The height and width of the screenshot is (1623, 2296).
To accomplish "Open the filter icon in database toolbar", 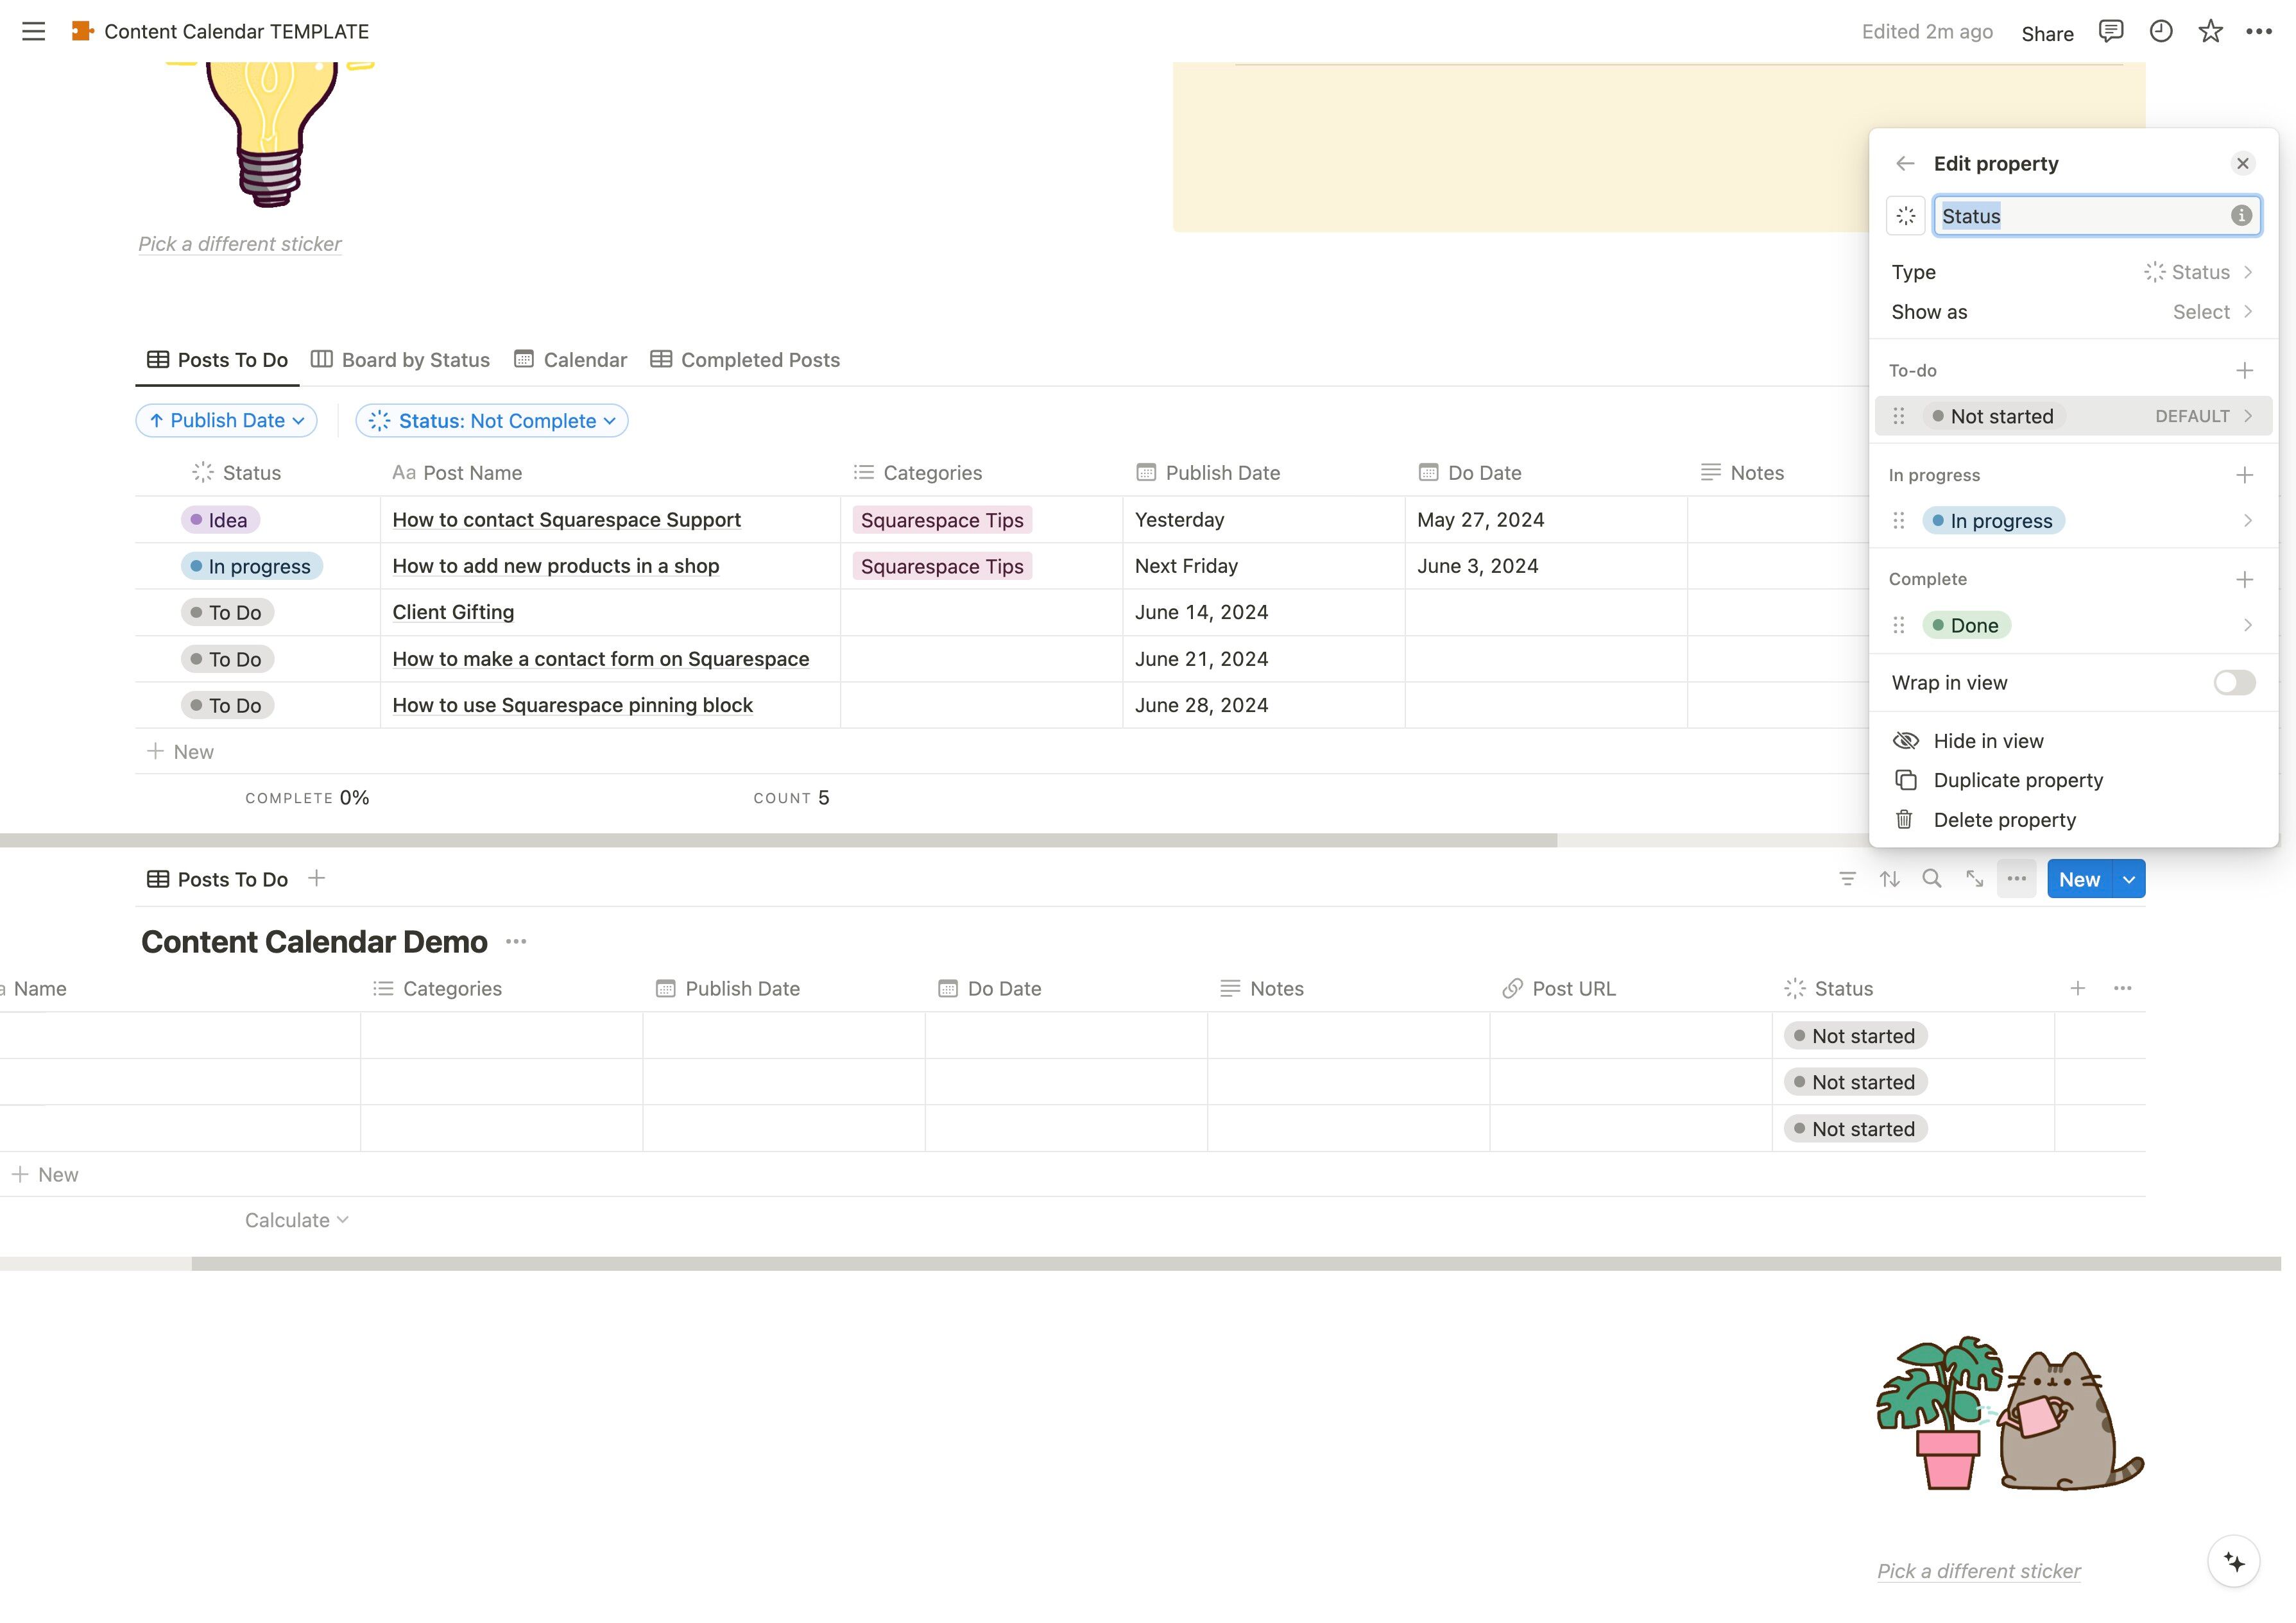I will 1847,879.
